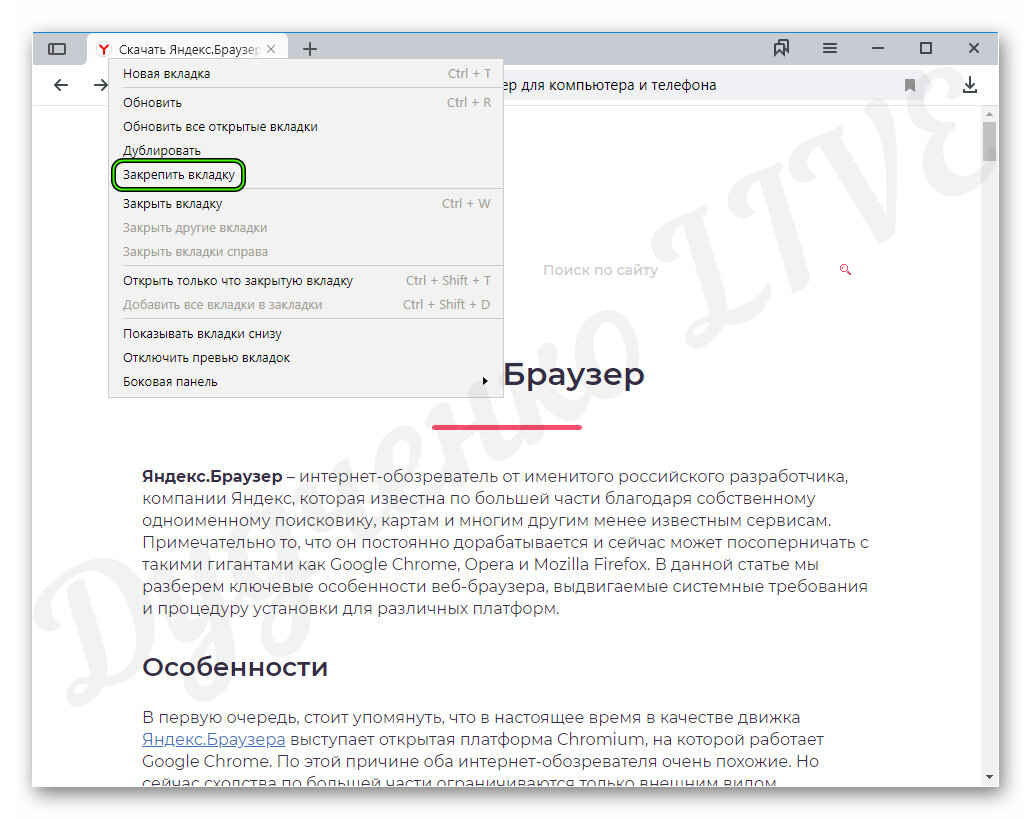Screen dimensions: 1031x819
Task: Maximize the browser window
Action: [926, 48]
